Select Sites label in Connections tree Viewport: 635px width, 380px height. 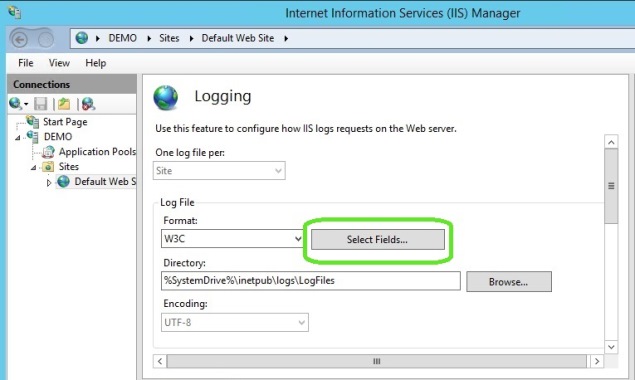(68, 167)
